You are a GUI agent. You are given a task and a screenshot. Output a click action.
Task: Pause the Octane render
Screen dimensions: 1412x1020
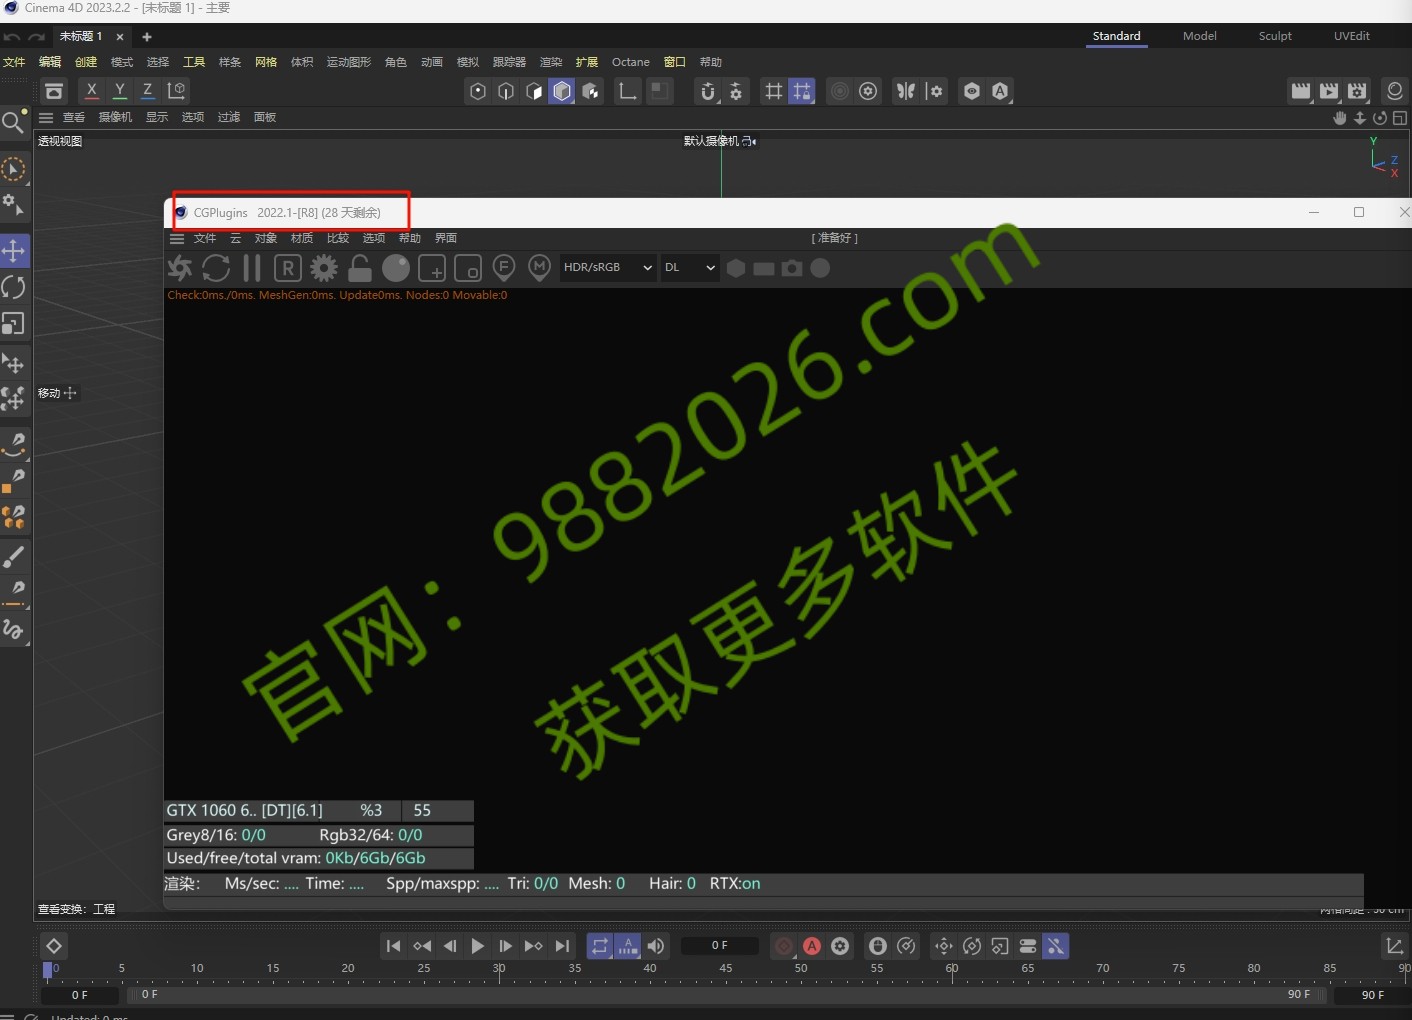[251, 268]
